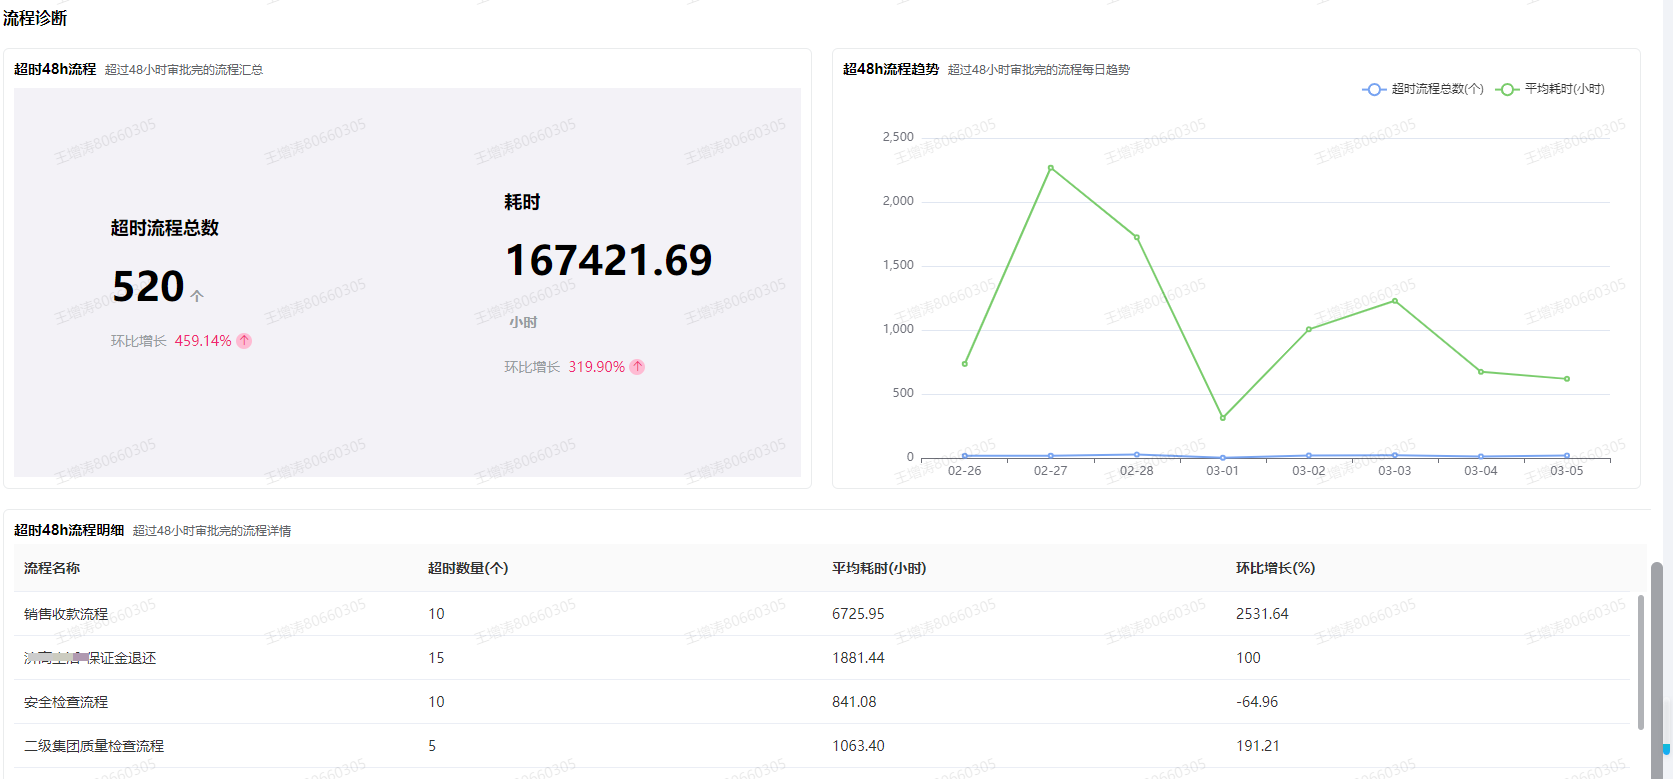Sort by 环比增长(%) column header
1673x779 pixels.
pos(1275,568)
